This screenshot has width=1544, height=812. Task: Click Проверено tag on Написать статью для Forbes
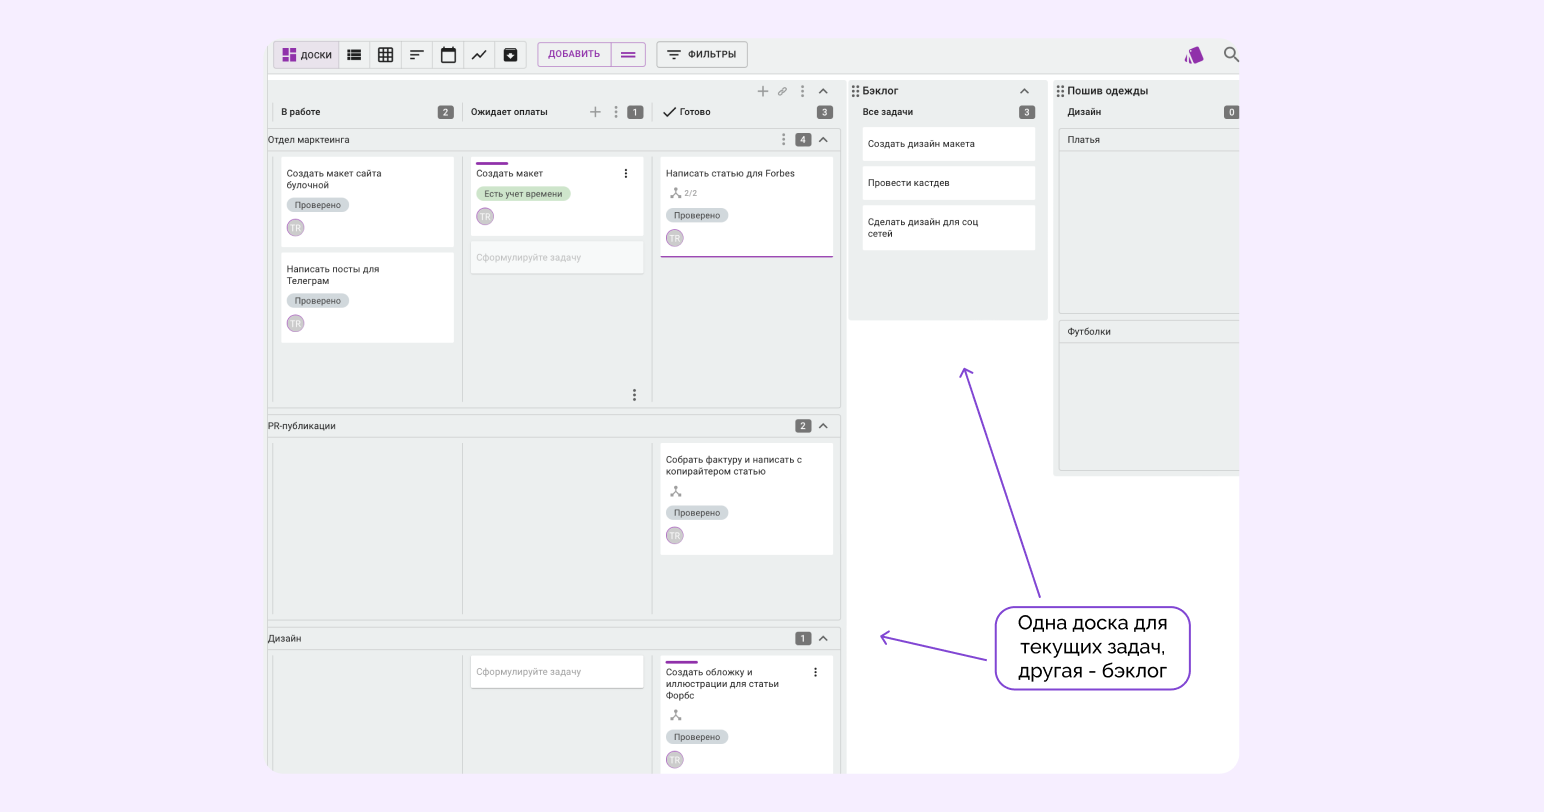(697, 215)
